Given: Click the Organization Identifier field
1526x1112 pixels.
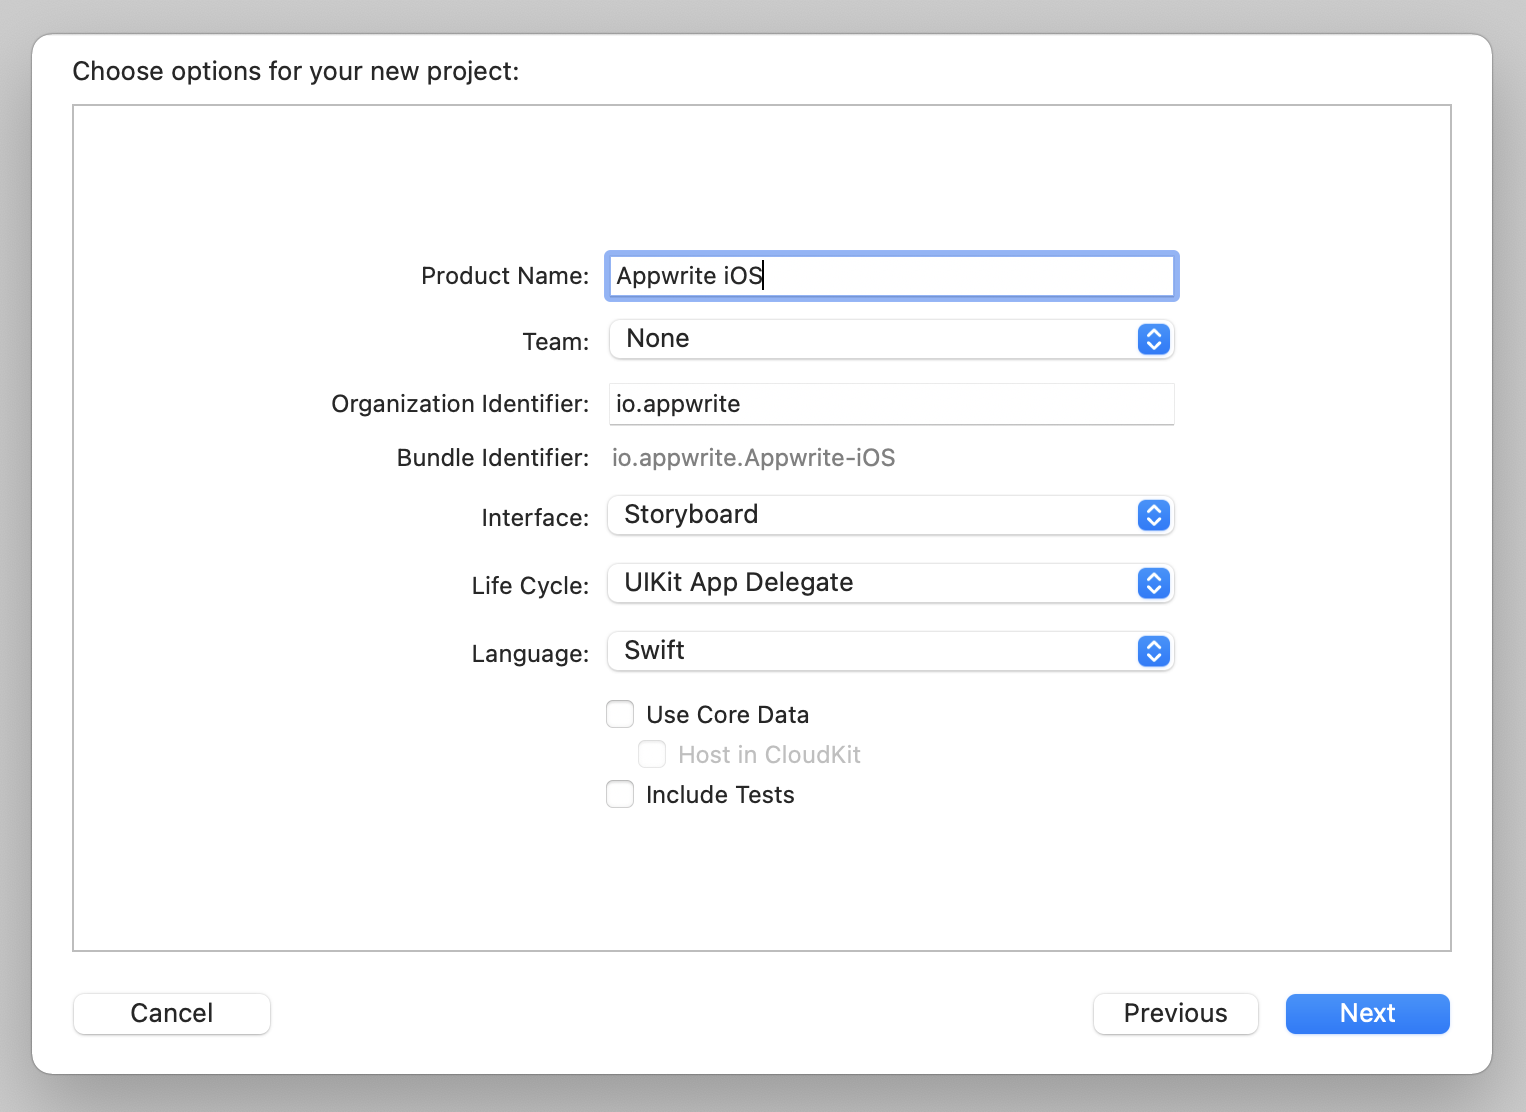Looking at the screenshot, I should 890,404.
